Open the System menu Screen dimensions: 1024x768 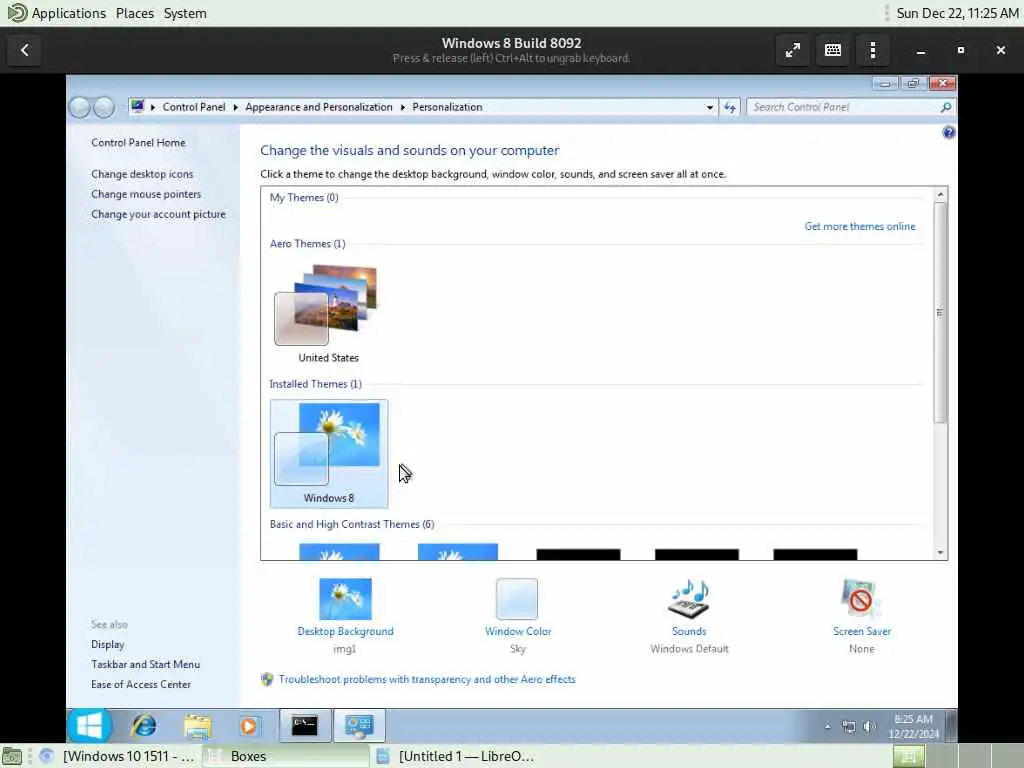(185, 13)
